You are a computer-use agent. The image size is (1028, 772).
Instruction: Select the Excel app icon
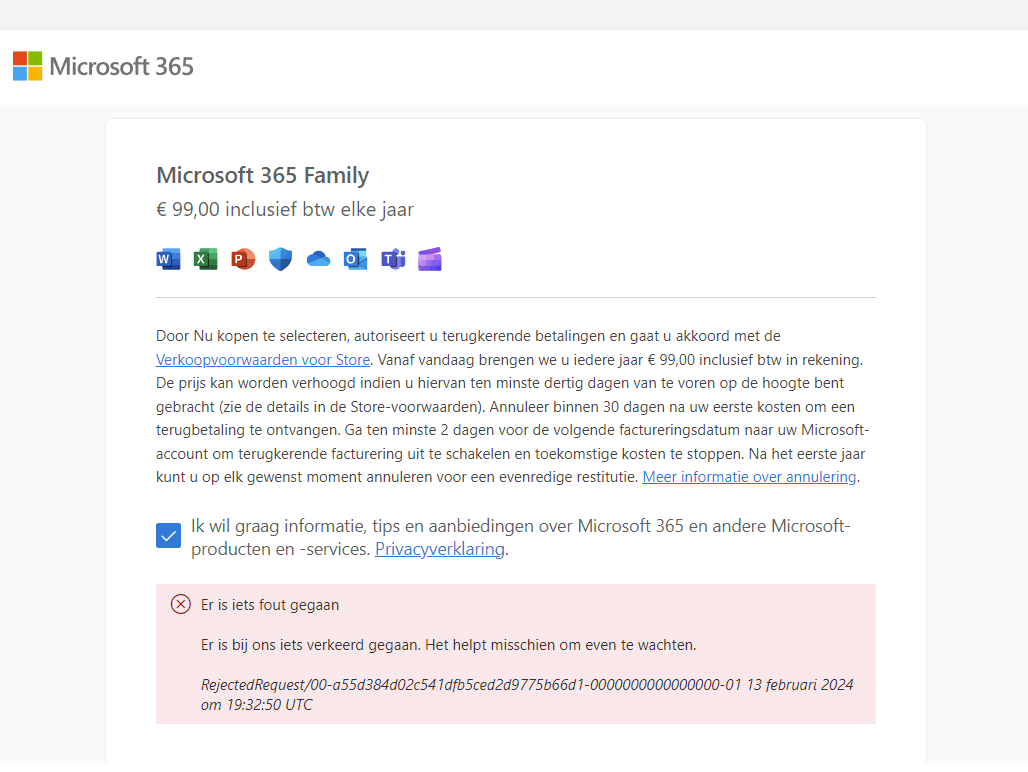(205, 258)
